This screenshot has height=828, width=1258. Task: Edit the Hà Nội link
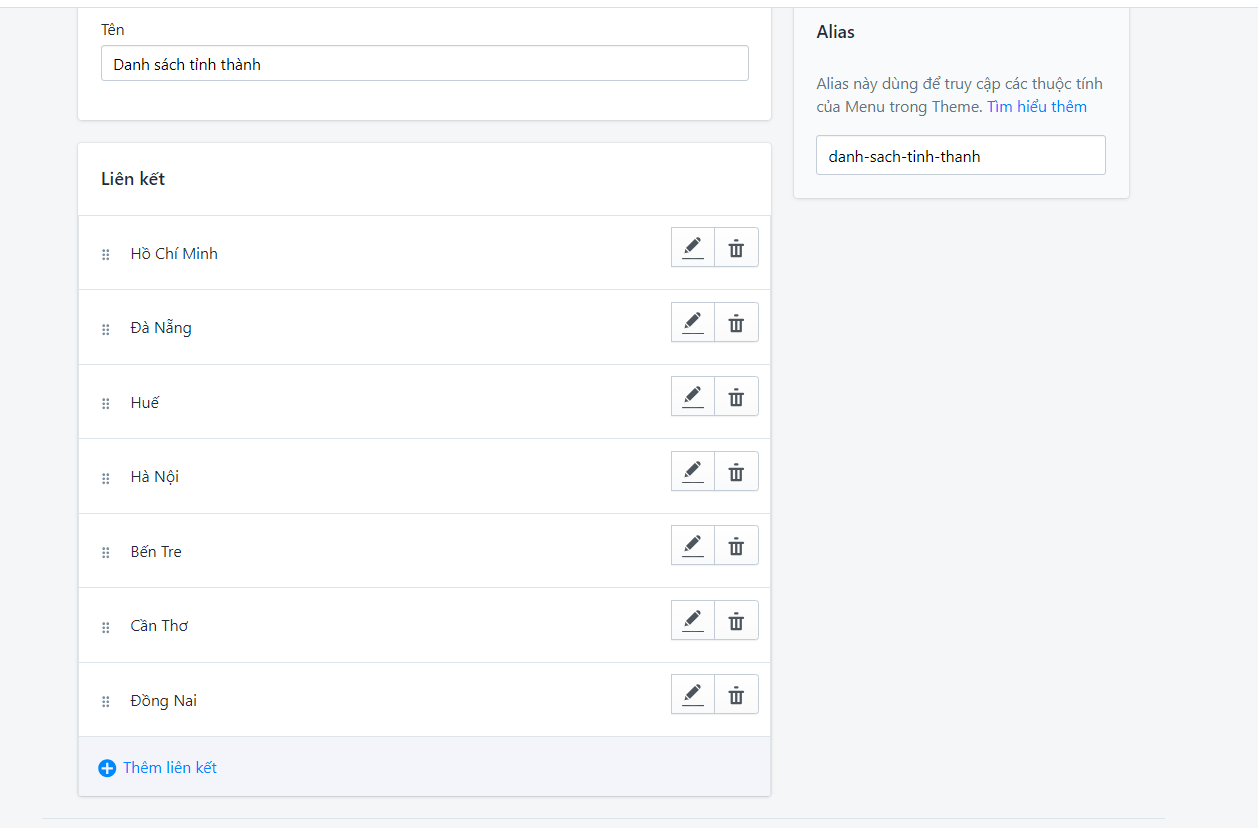click(x=693, y=471)
